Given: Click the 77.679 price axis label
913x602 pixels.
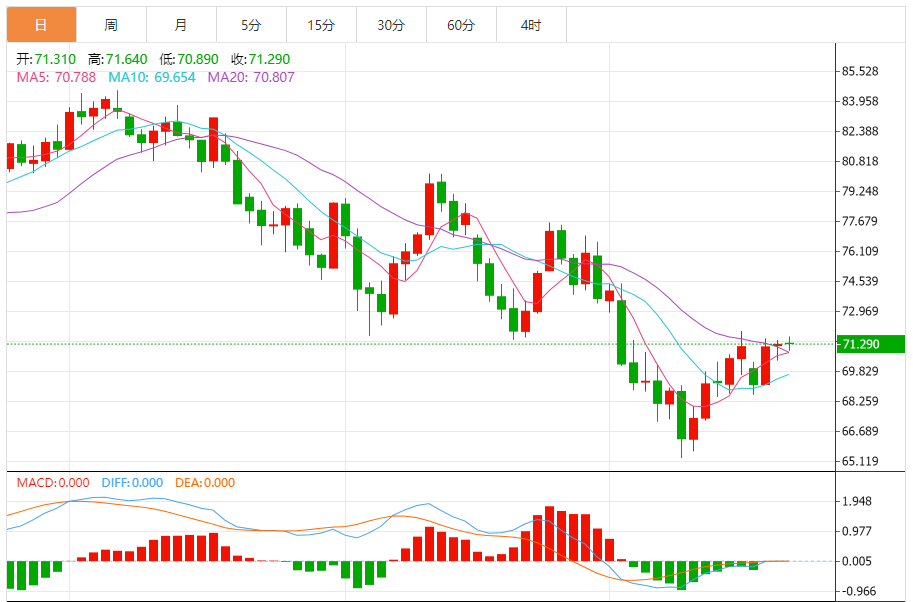Looking at the screenshot, I should click(x=860, y=221).
